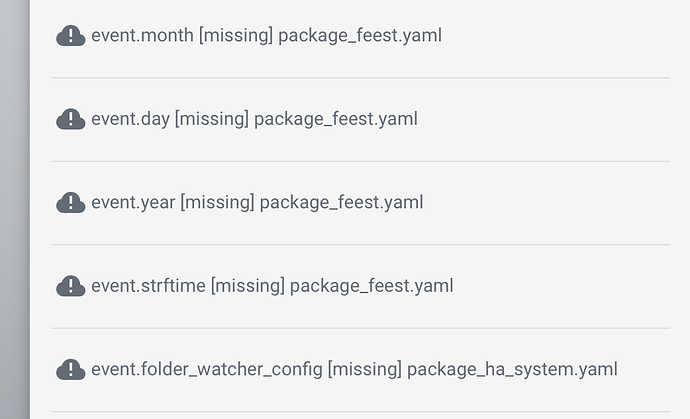690x419 pixels.
Task: Click the [missing] status of event.year
Action: point(218,203)
